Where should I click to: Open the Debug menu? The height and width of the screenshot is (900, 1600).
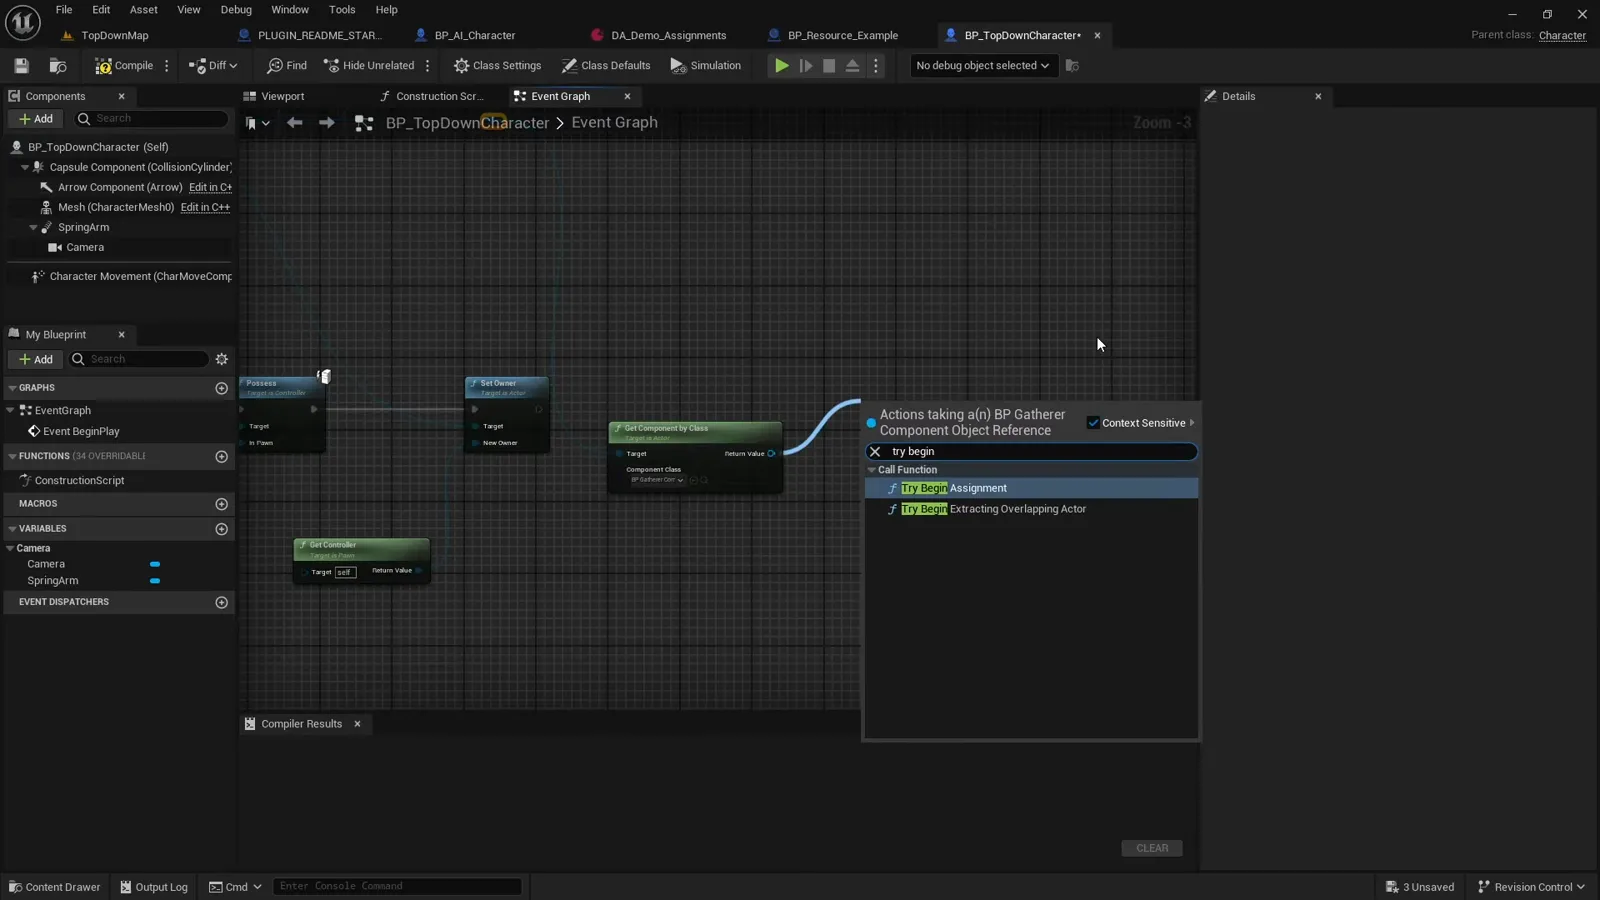[x=236, y=10]
